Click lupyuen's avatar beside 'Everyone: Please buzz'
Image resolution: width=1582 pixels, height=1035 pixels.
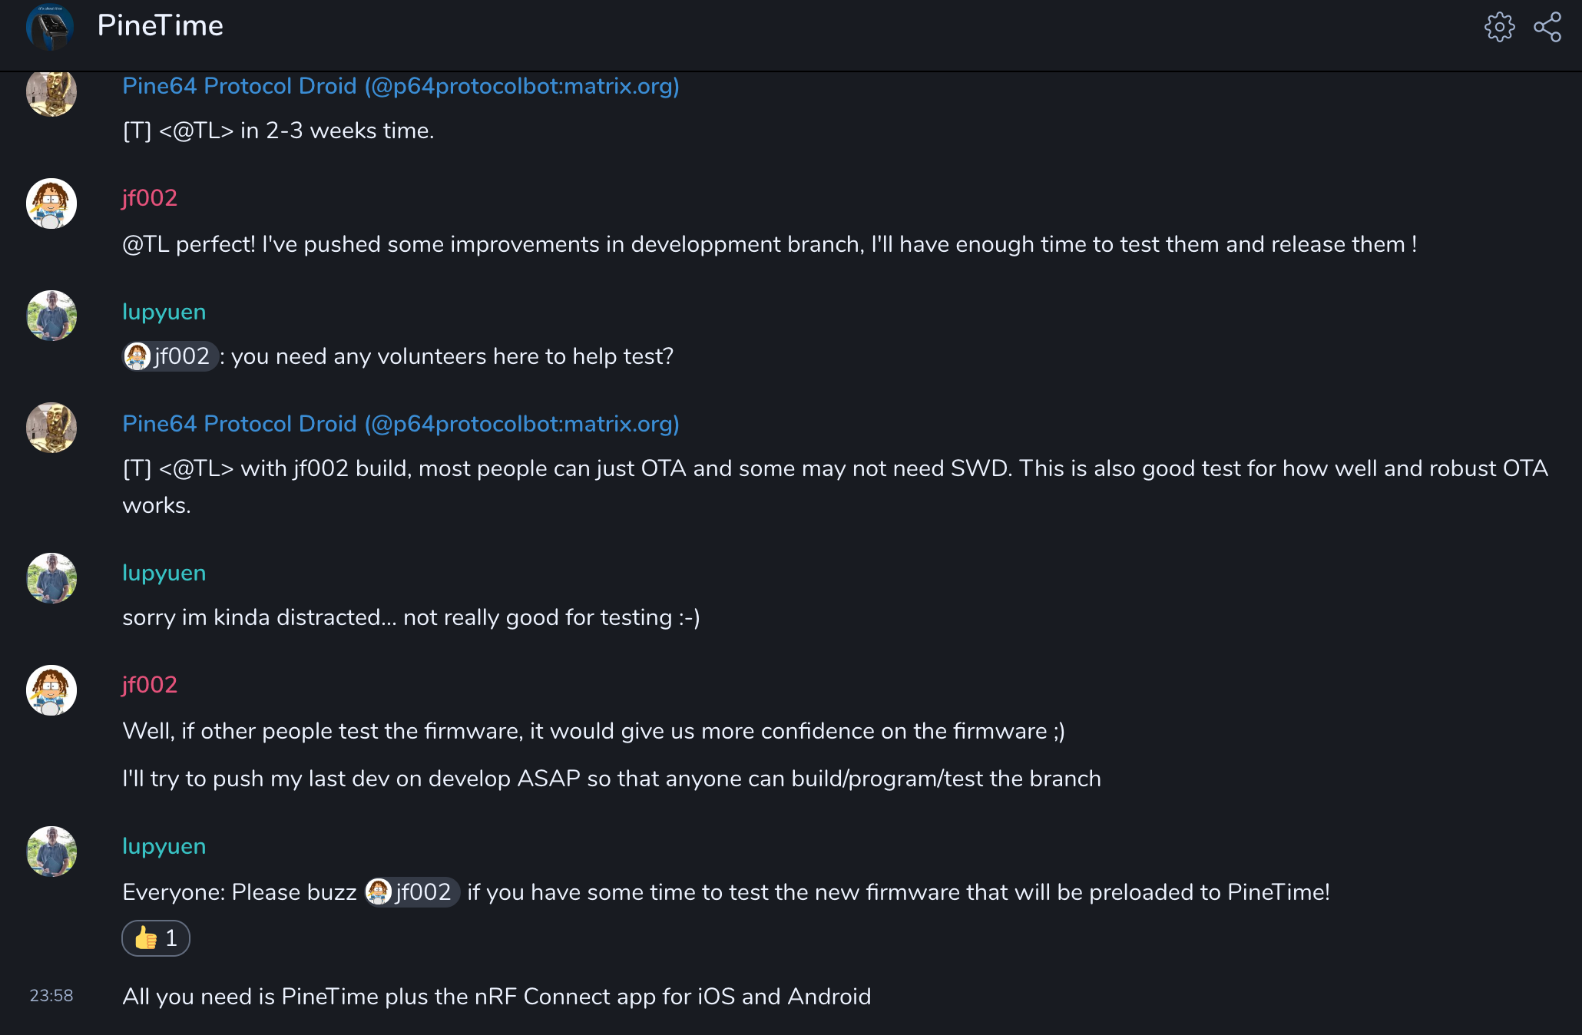(51, 852)
